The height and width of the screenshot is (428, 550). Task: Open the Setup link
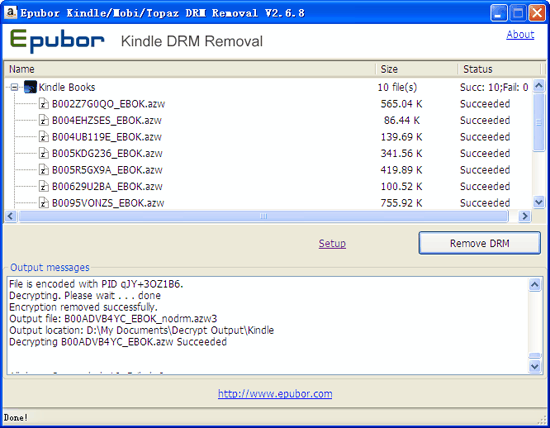click(332, 243)
